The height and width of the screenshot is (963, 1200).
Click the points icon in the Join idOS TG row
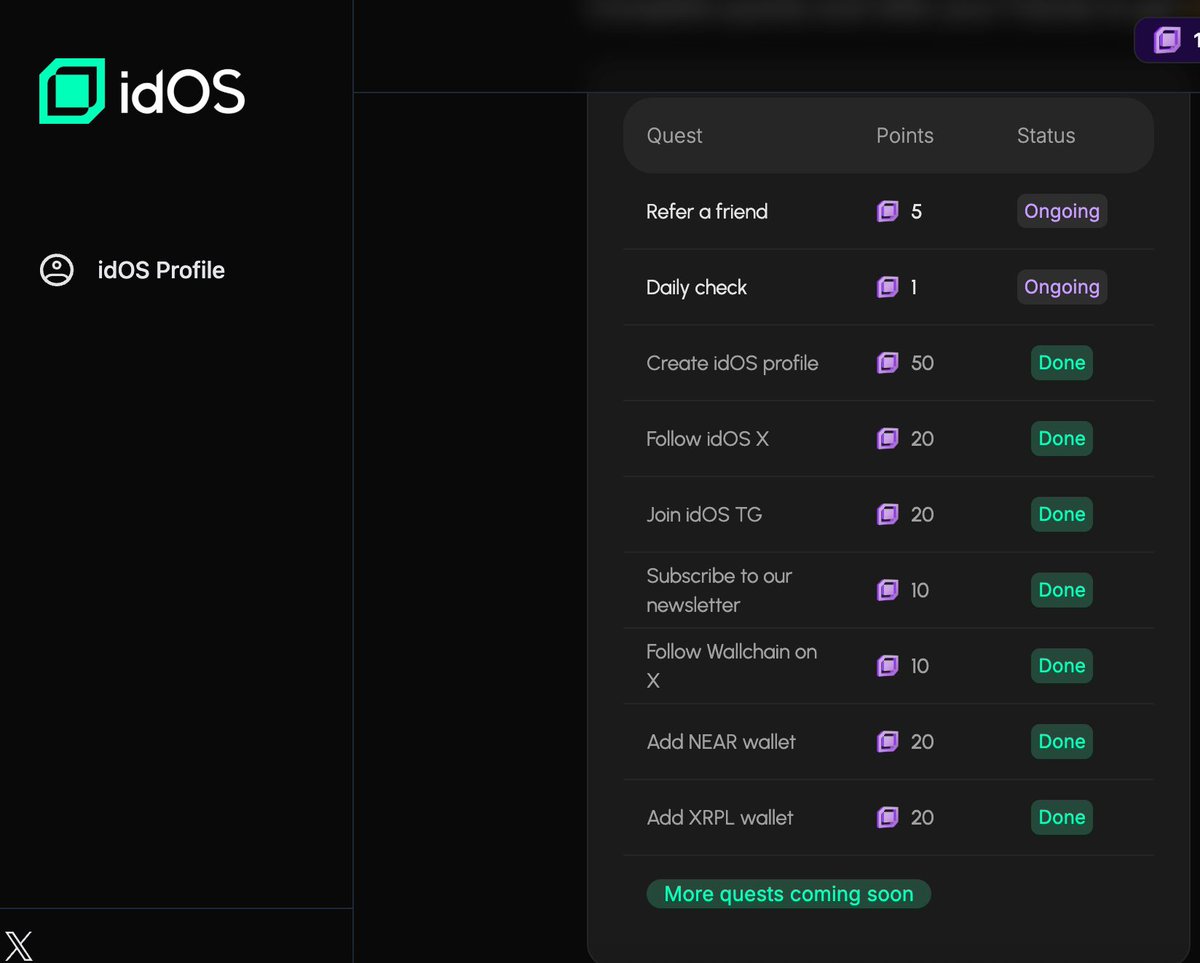(x=888, y=514)
